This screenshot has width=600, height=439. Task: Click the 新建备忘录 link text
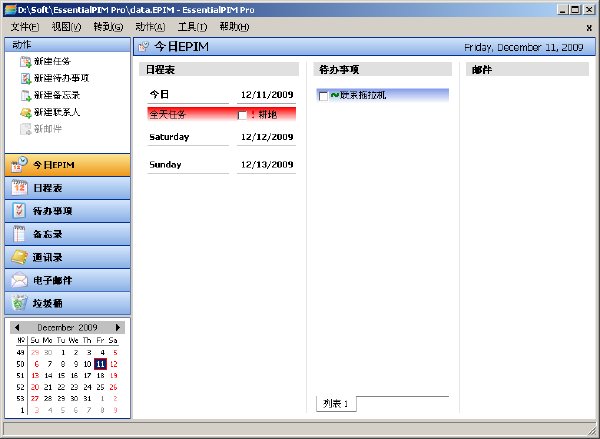pos(57,95)
